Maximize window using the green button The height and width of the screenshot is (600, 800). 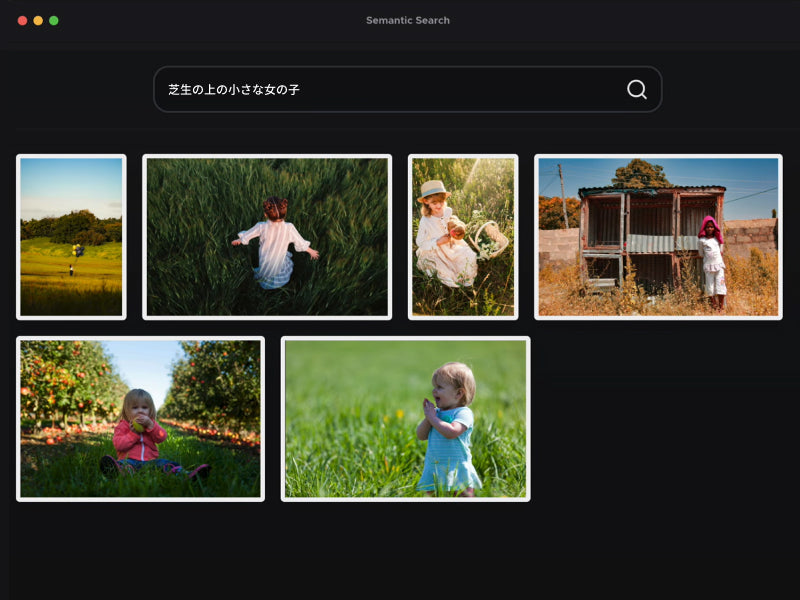pos(54,20)
